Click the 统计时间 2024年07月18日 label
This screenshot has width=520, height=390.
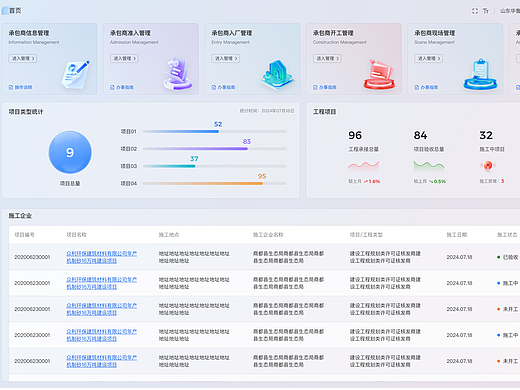pyautogui.click(x=267, y=111)
